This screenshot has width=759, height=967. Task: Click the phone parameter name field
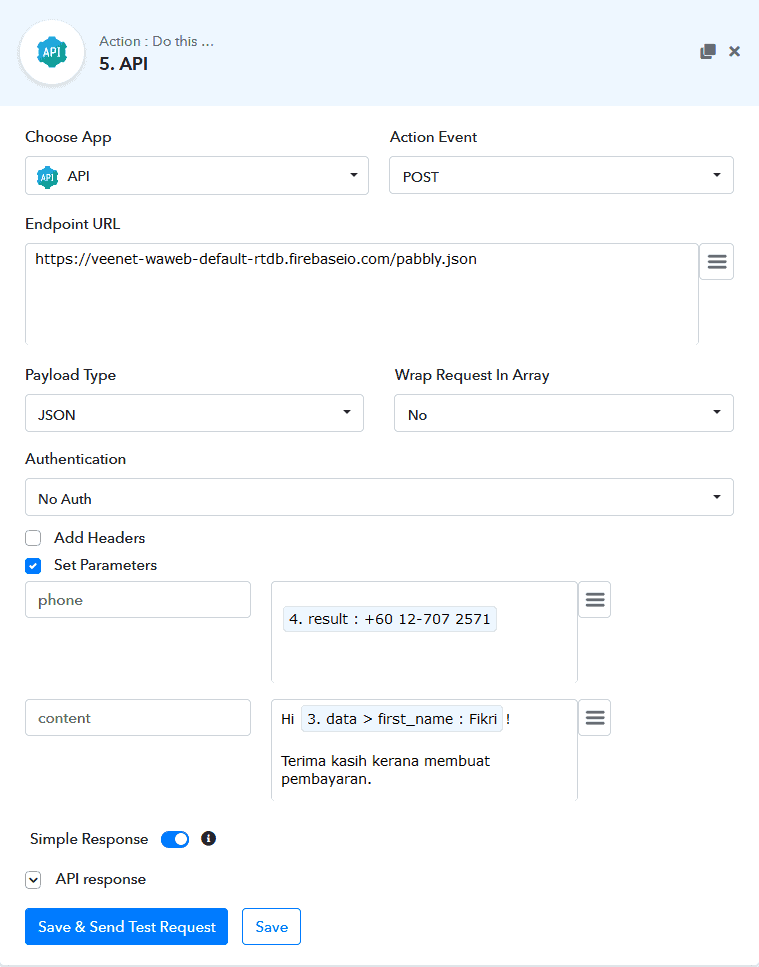[137, 599]
